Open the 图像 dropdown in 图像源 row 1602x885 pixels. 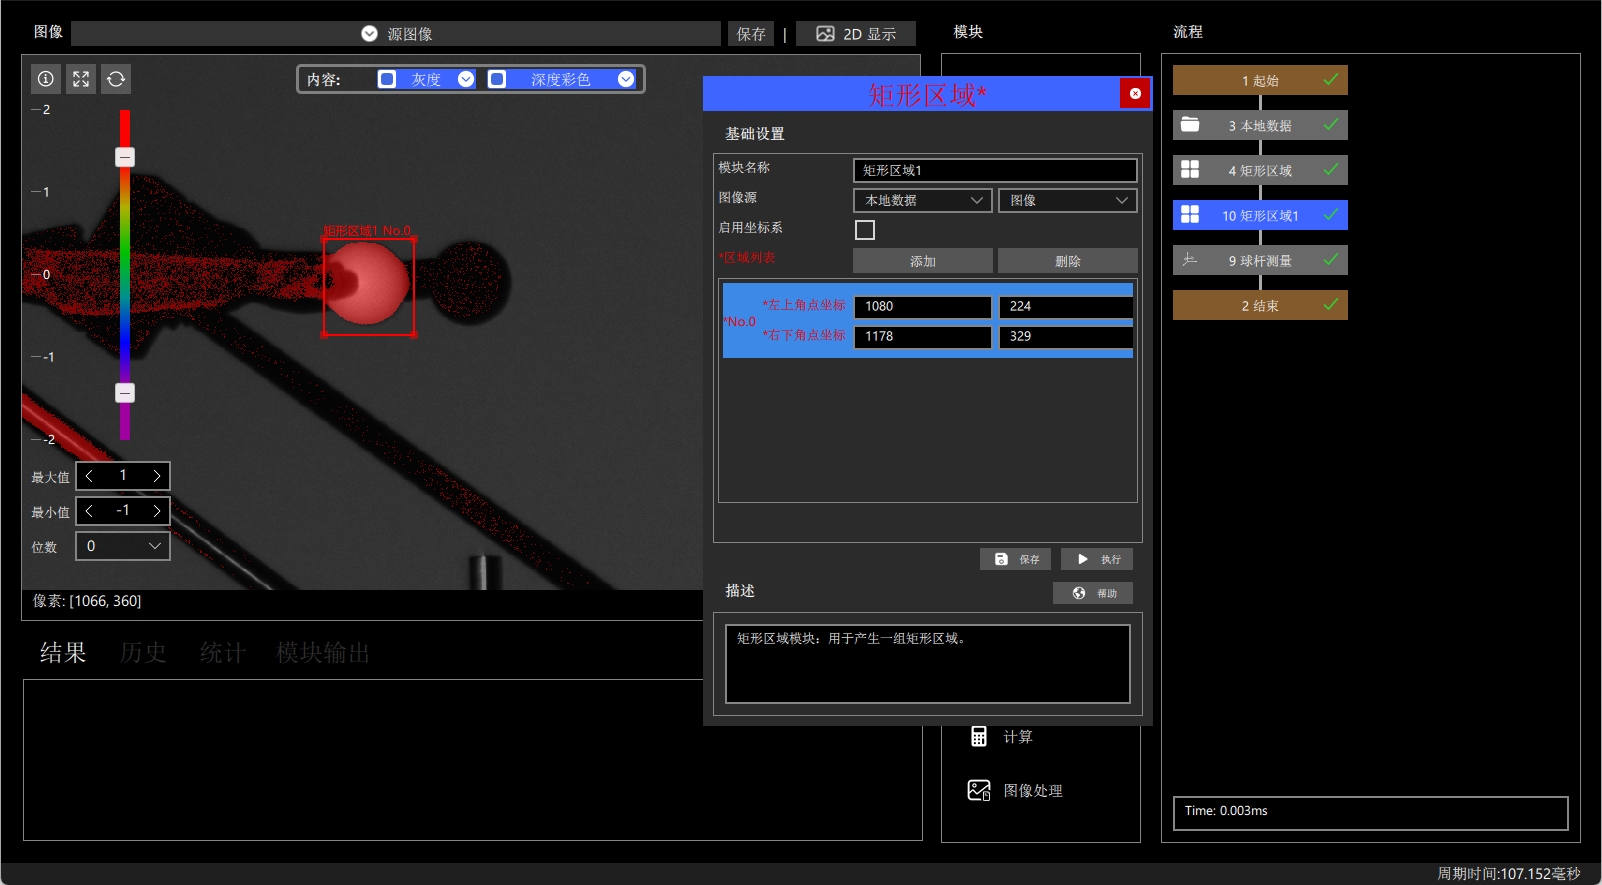tap(1068, 200)
